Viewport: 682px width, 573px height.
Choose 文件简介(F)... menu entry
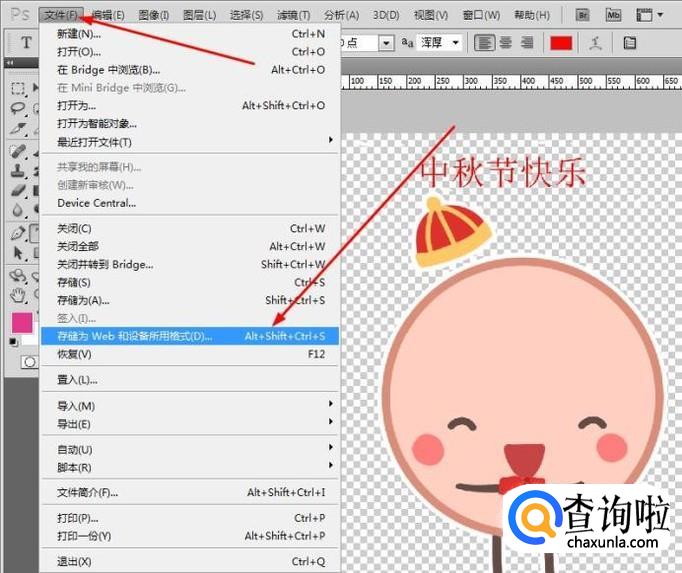point(190,493)
